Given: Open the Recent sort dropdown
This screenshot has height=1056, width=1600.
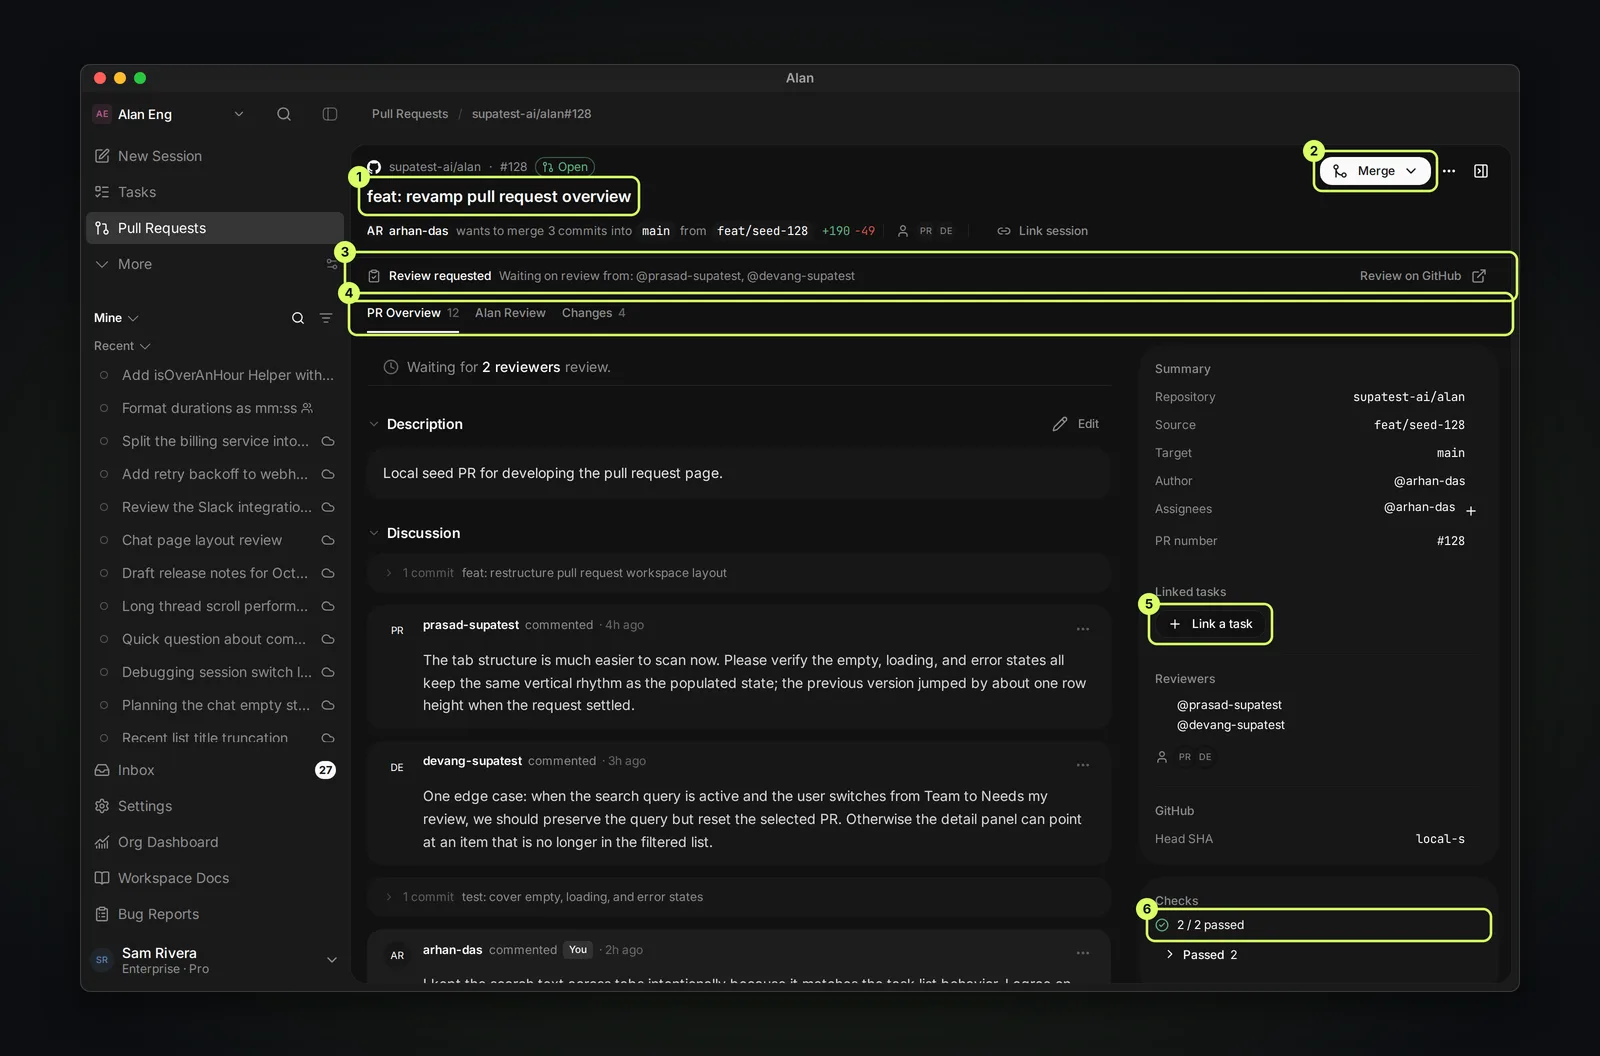Looking at the screenshot, I should pos(122,346).
